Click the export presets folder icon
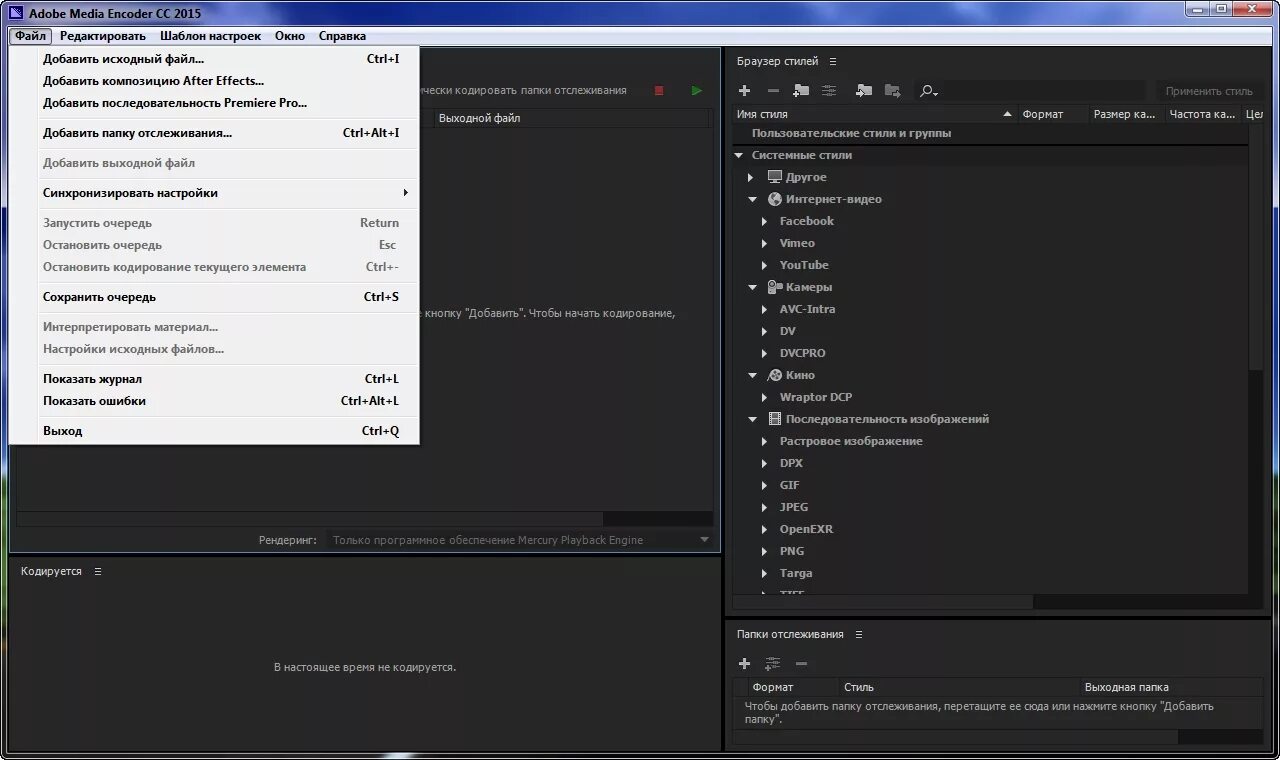This screenshot has width=1280, height=760. tap(892, 91)
